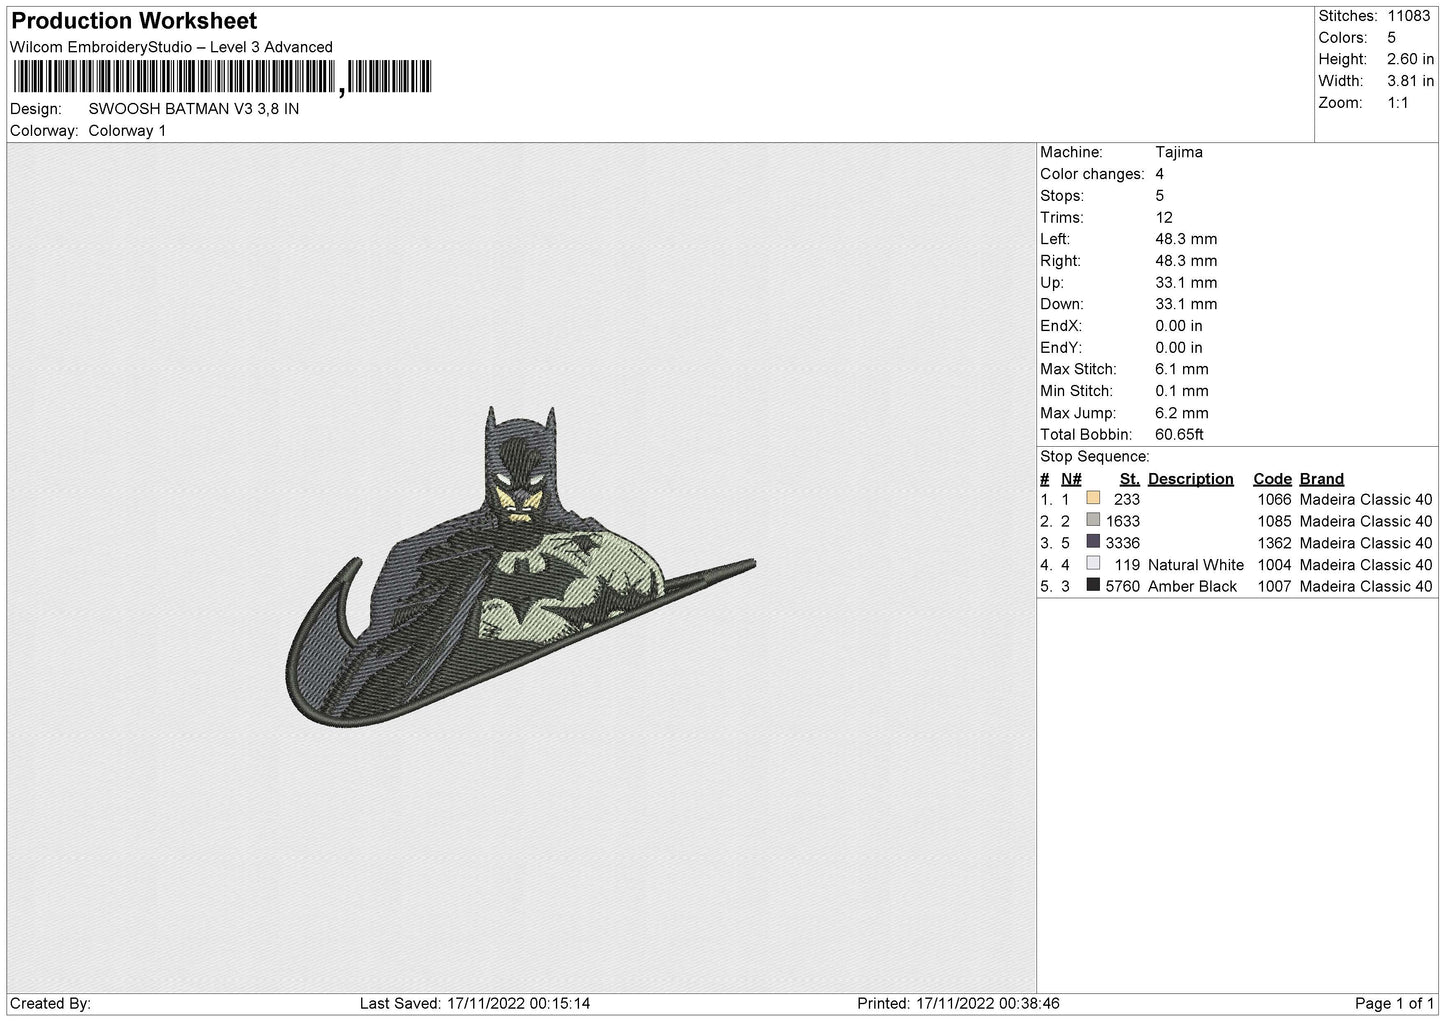Choose the Amber Black thread swatch
This screenshot has height=1021, width=1445.
(x=1093, y=586)
